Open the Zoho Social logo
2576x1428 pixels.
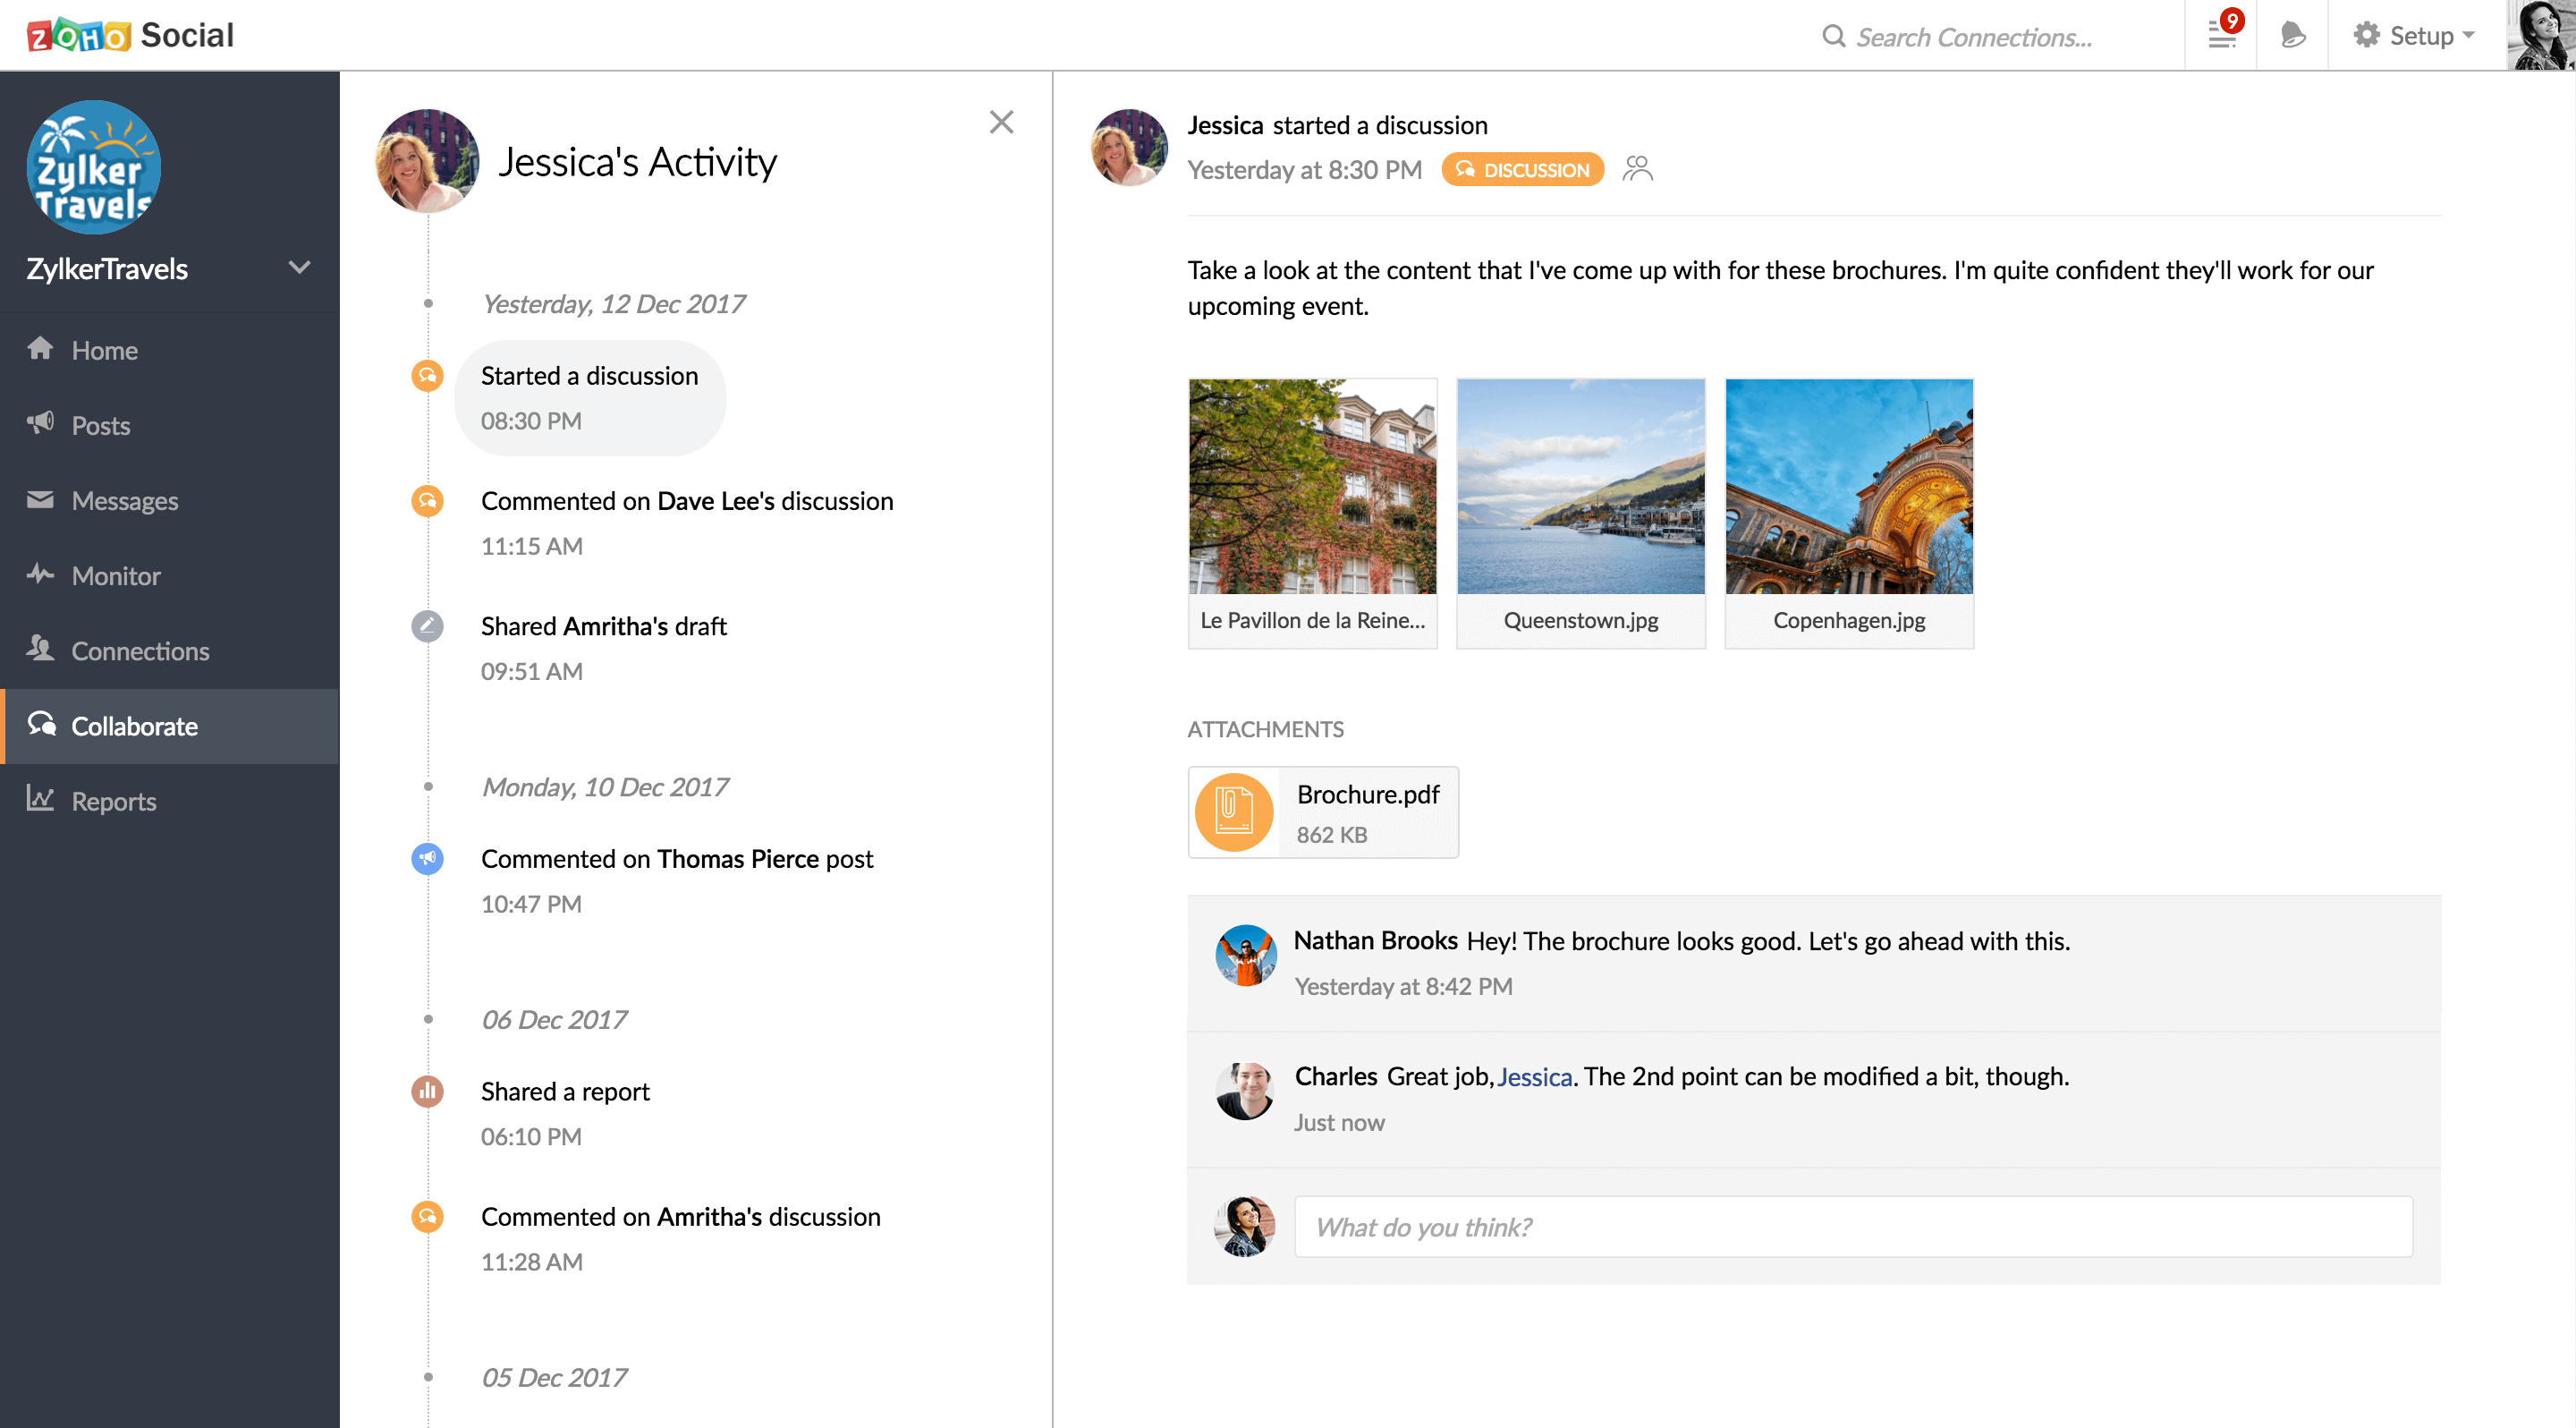coord(130,35)
